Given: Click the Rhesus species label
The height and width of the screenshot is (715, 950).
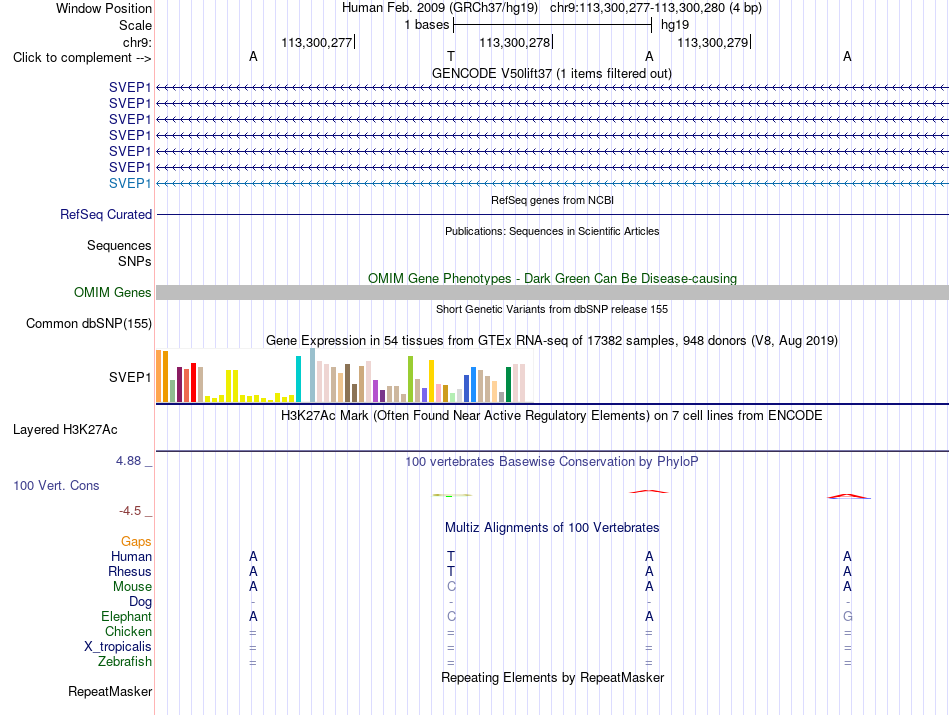Looking at the screenshot, I should pyautogui.click(x=130, y=571).
